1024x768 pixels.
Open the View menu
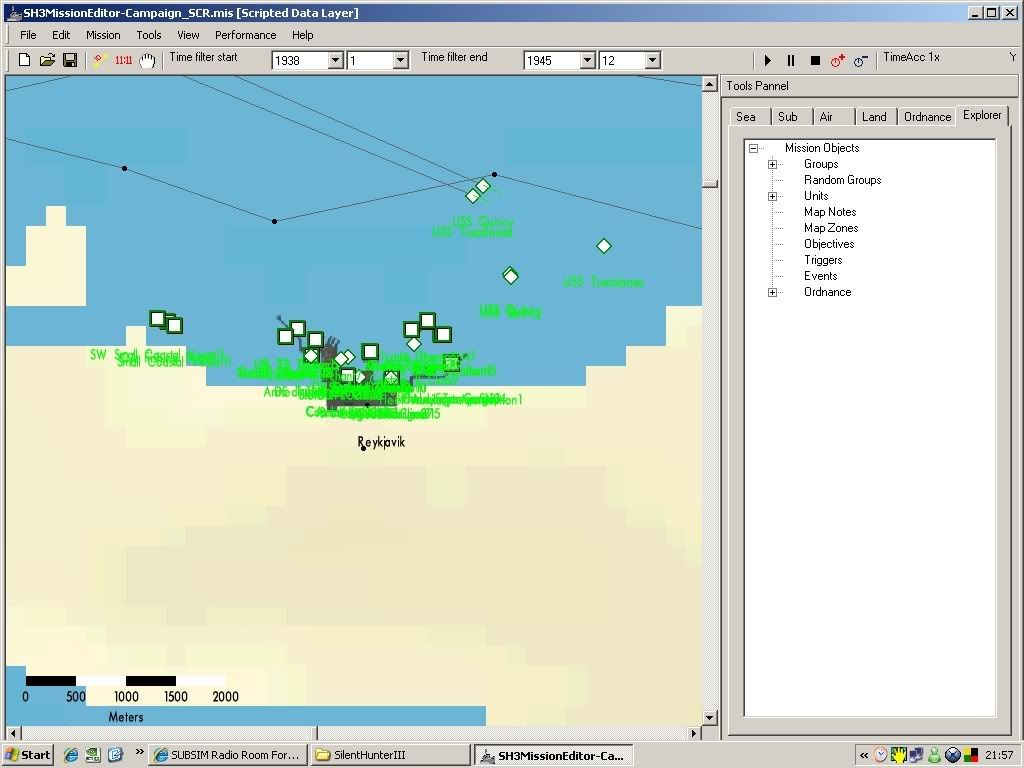(188, 35)
